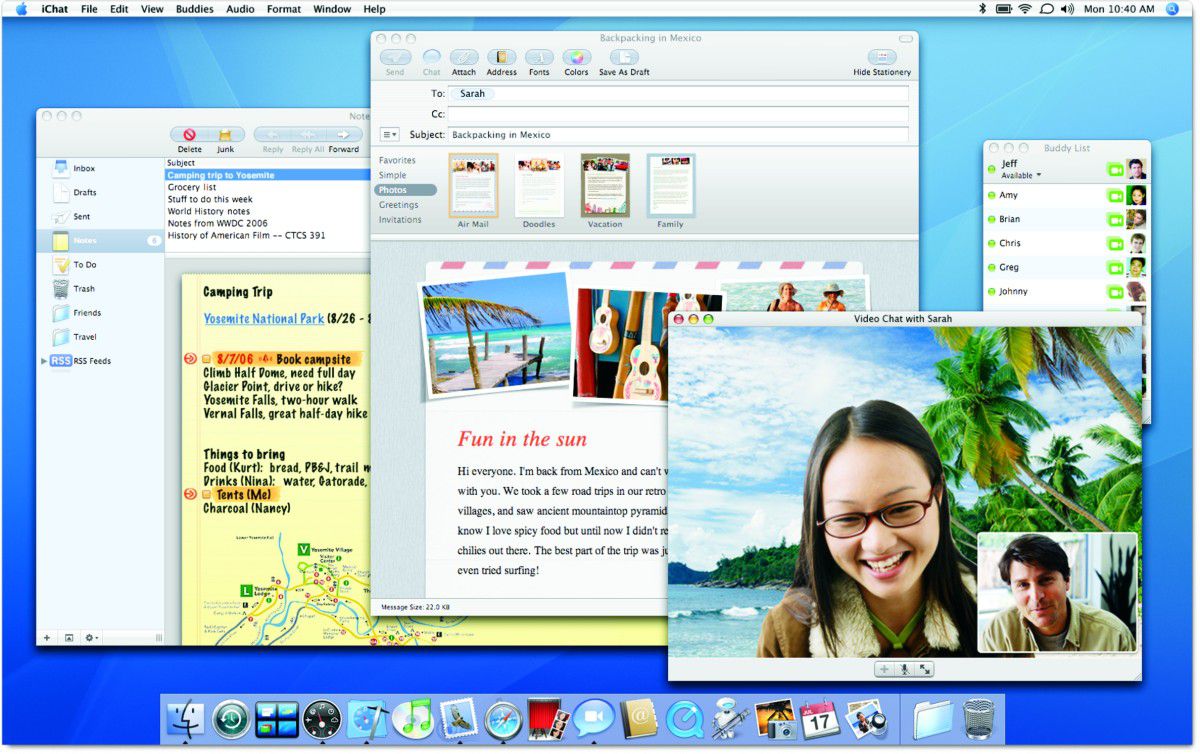The image size is (1200, 754).
Task: Select the Simple stationery category
Action: [x=393, y=175]
